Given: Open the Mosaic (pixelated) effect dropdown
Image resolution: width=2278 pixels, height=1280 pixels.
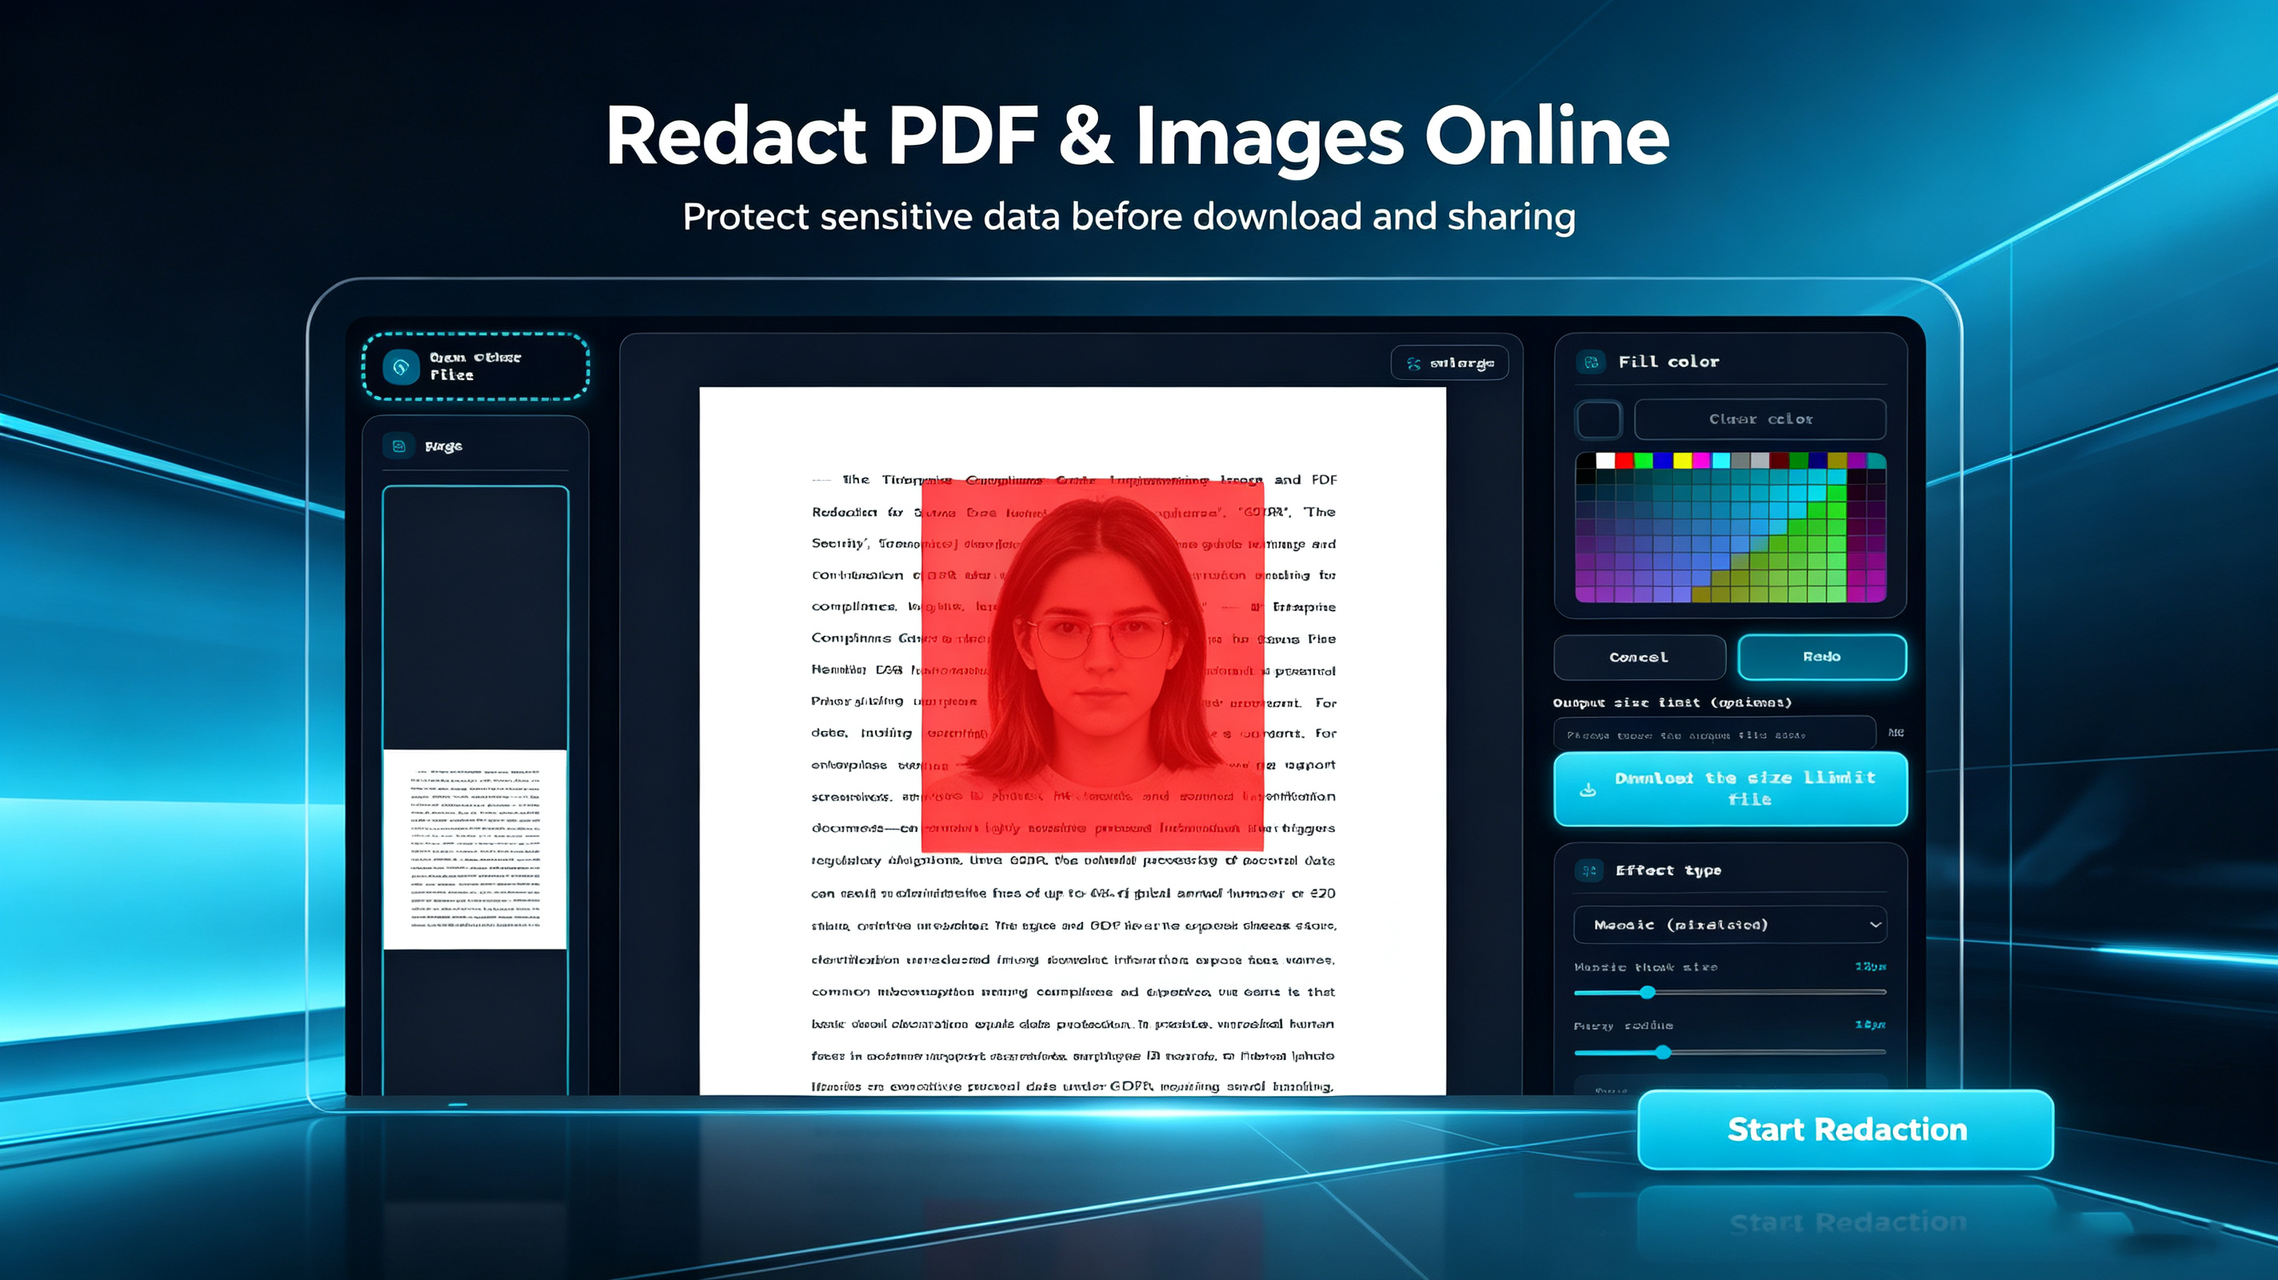Looking at the screenshot, I should pyautogui.click(x=1730, y=925).
